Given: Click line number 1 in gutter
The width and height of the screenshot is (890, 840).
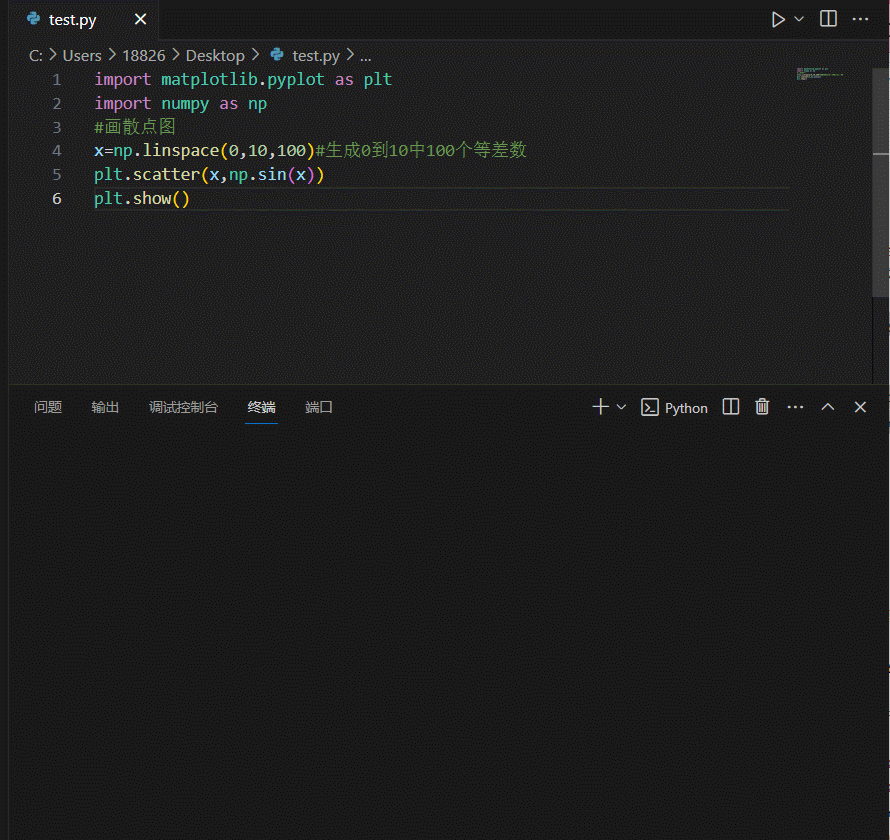Looking at the screenshot, I should (57, 79).
